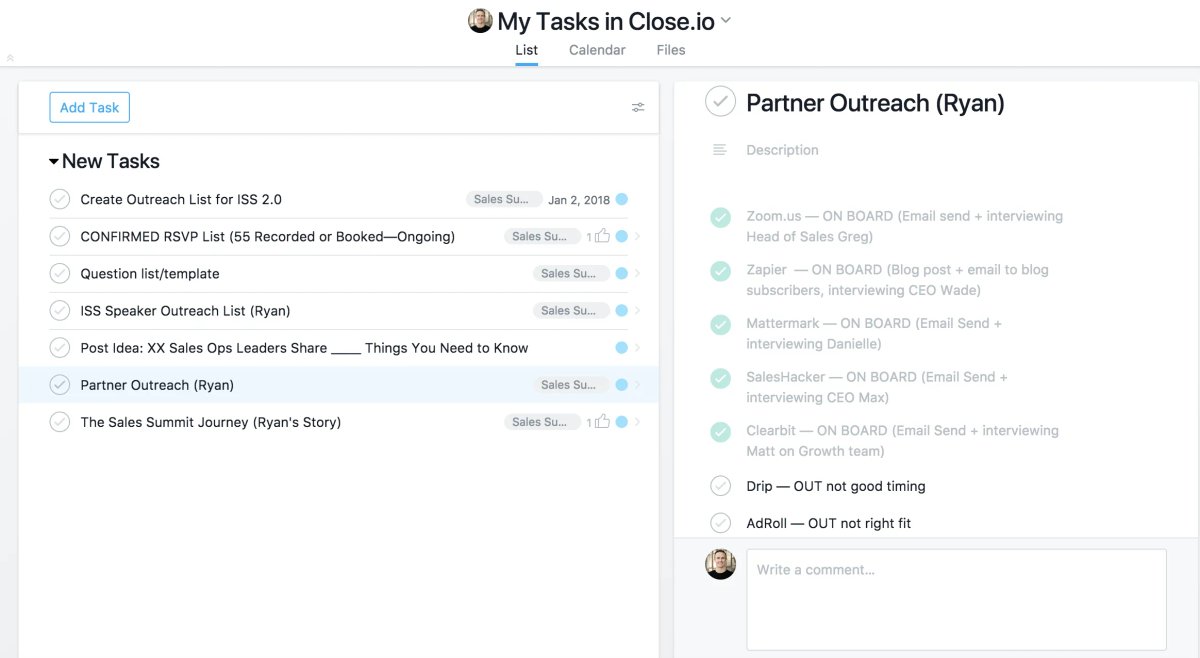The image size is (1200, 658).
Task: Open the task list filter and sort options
Action: 638,107
